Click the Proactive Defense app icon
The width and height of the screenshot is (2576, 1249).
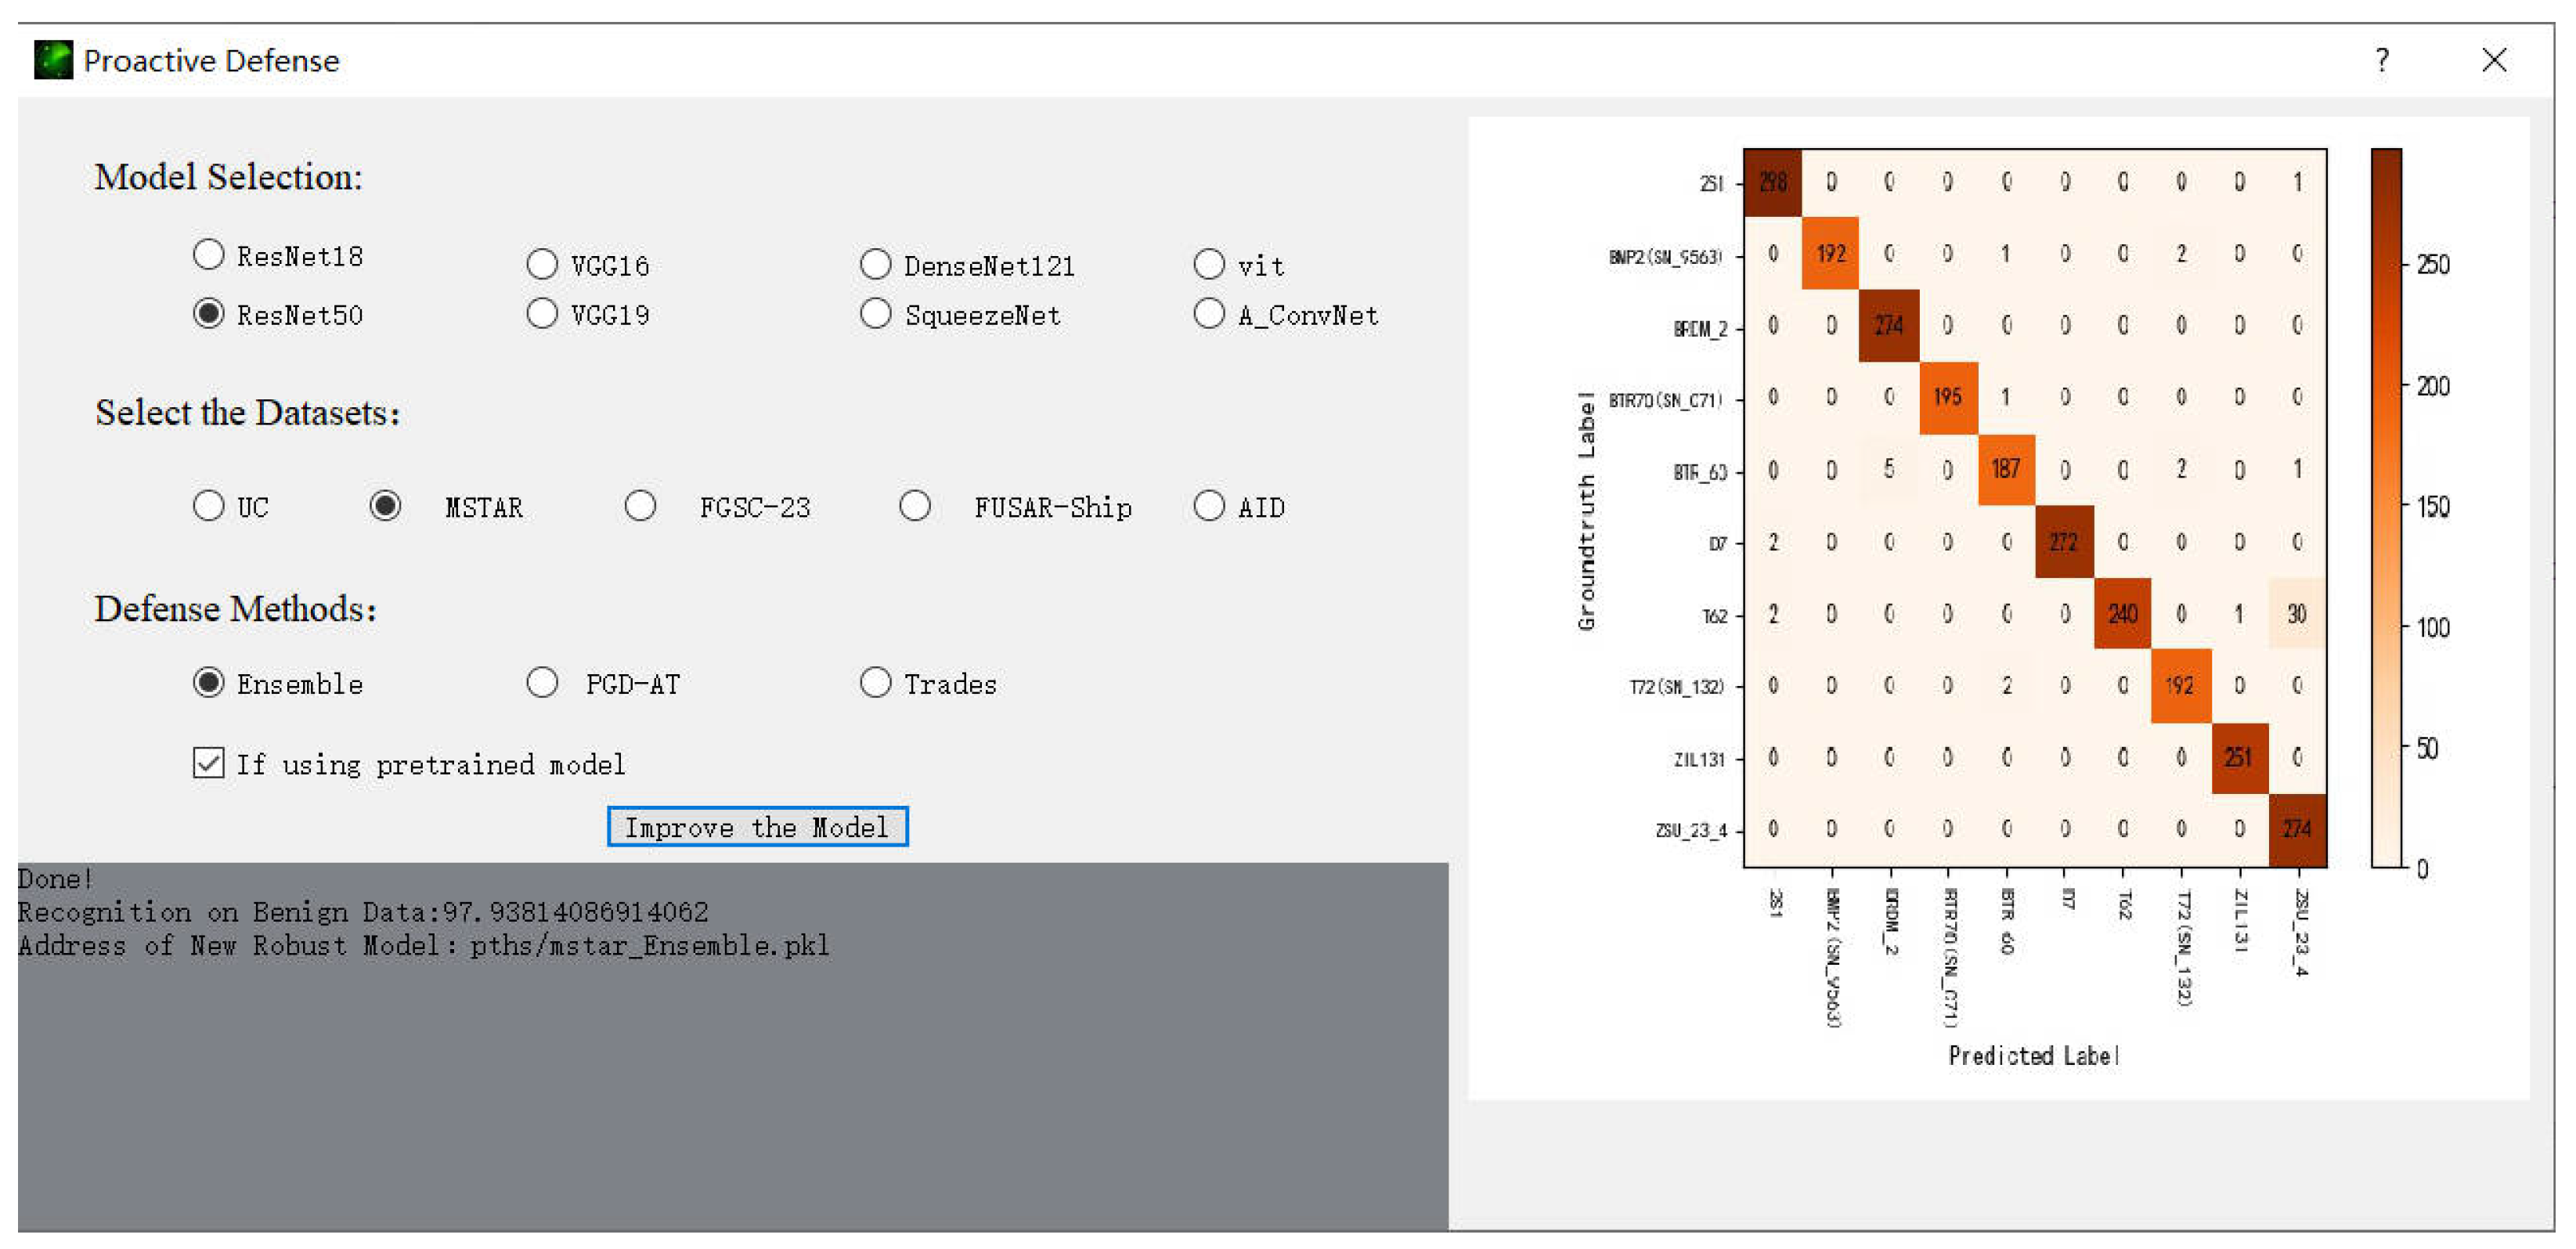(x=53, y=60)
